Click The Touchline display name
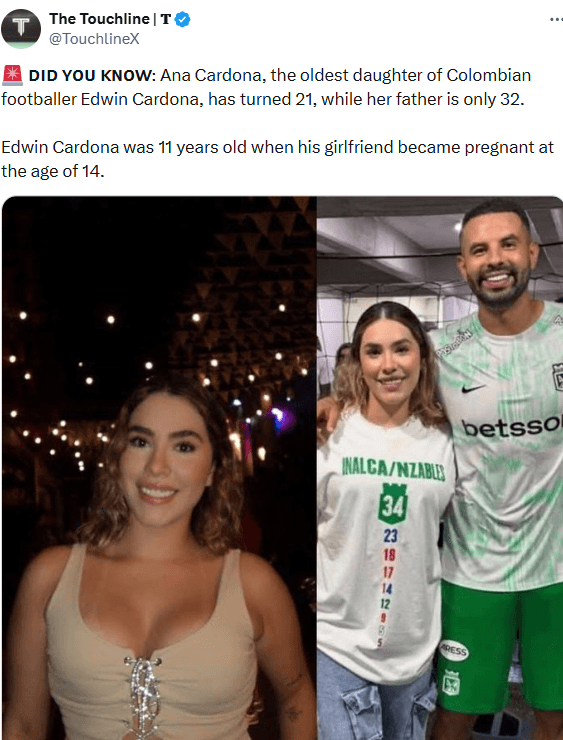 99,19
